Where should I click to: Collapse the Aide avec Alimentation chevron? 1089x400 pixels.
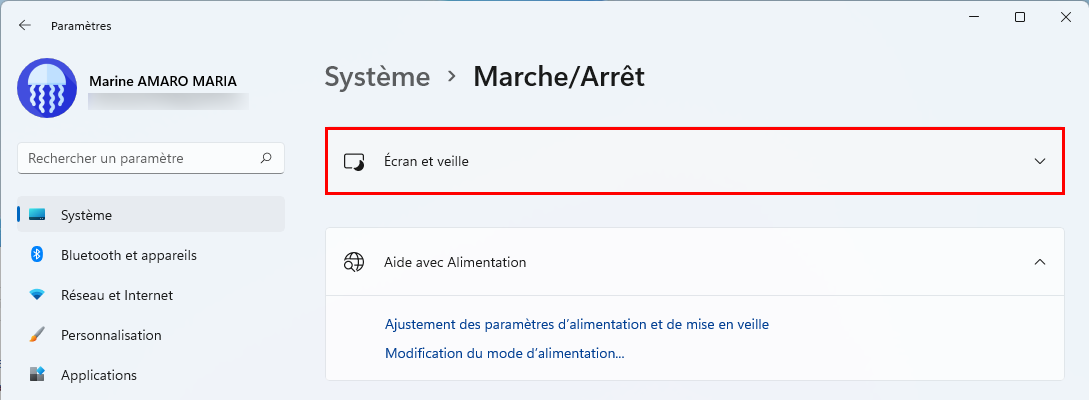pyautogui.click(x=1040, y=262)
